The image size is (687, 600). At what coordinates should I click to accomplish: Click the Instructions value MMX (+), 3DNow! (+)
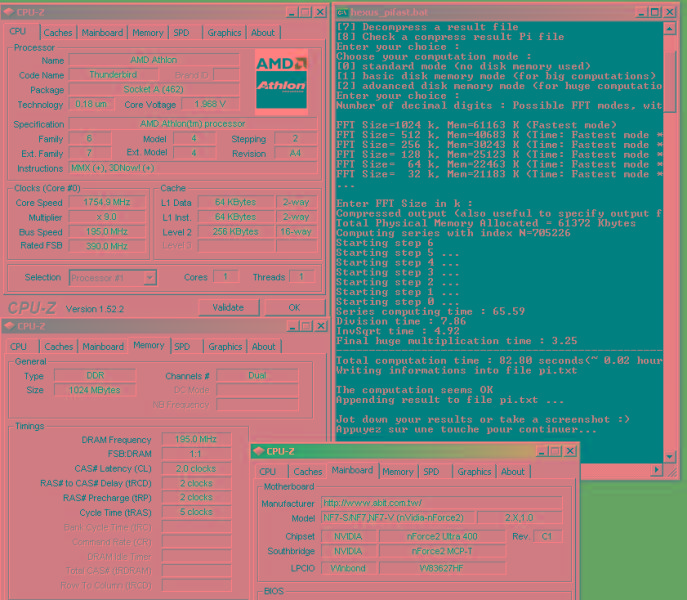(193, 168)
